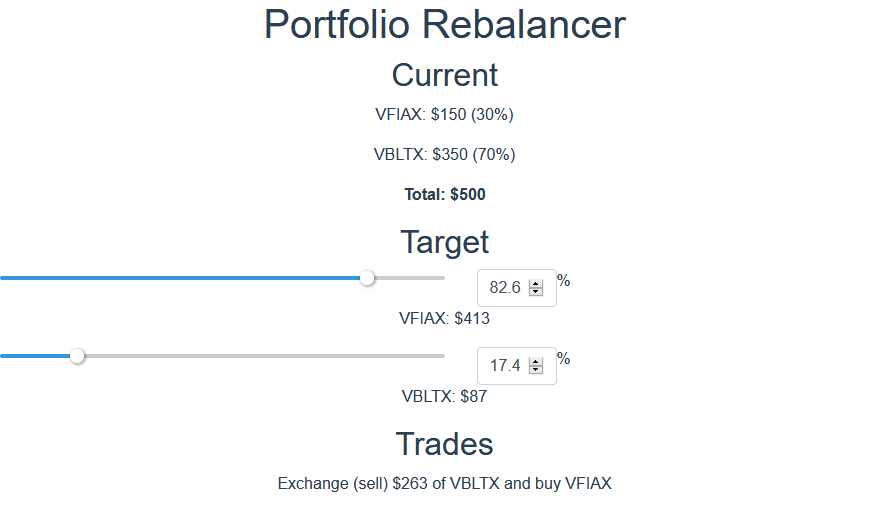The height and width of the screenshot is (511, 889).
Task: Click the VBLTX target slider handle
Action: click(x=77, y=356)
